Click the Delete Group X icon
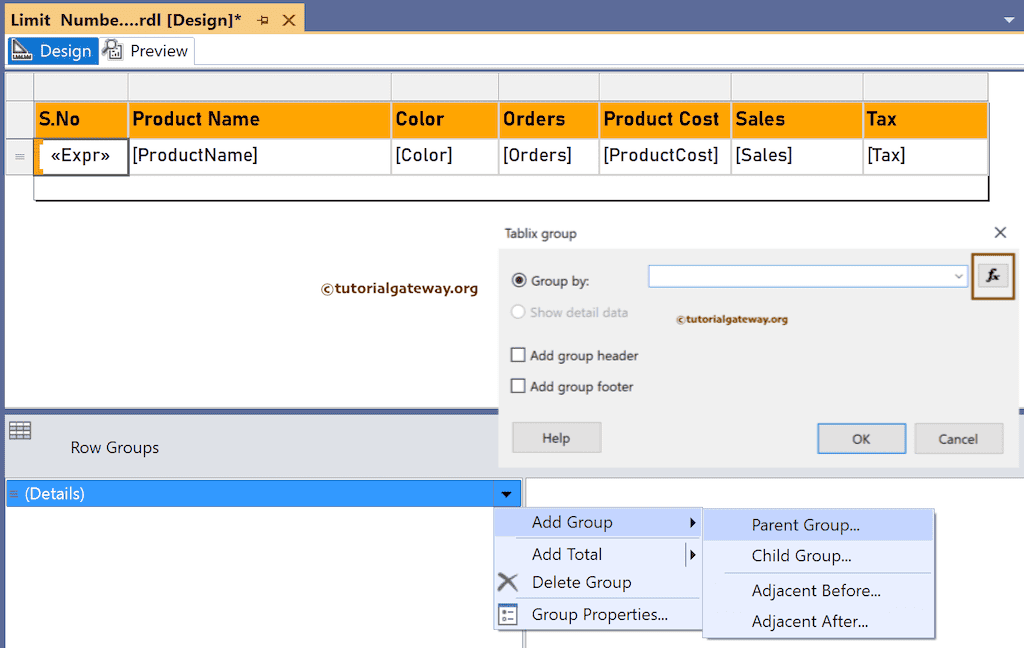This screenshot has width=1024, height=648. coord(507,581)
